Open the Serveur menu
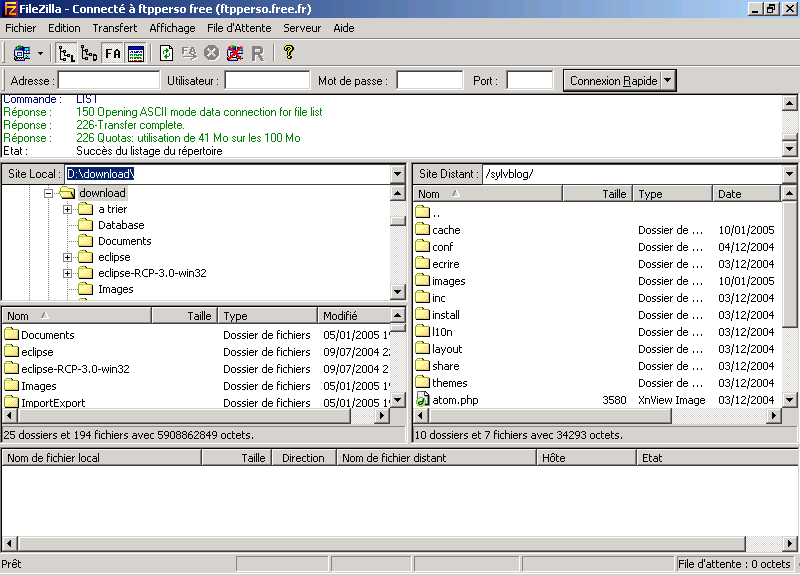 [x=302, y=28]
